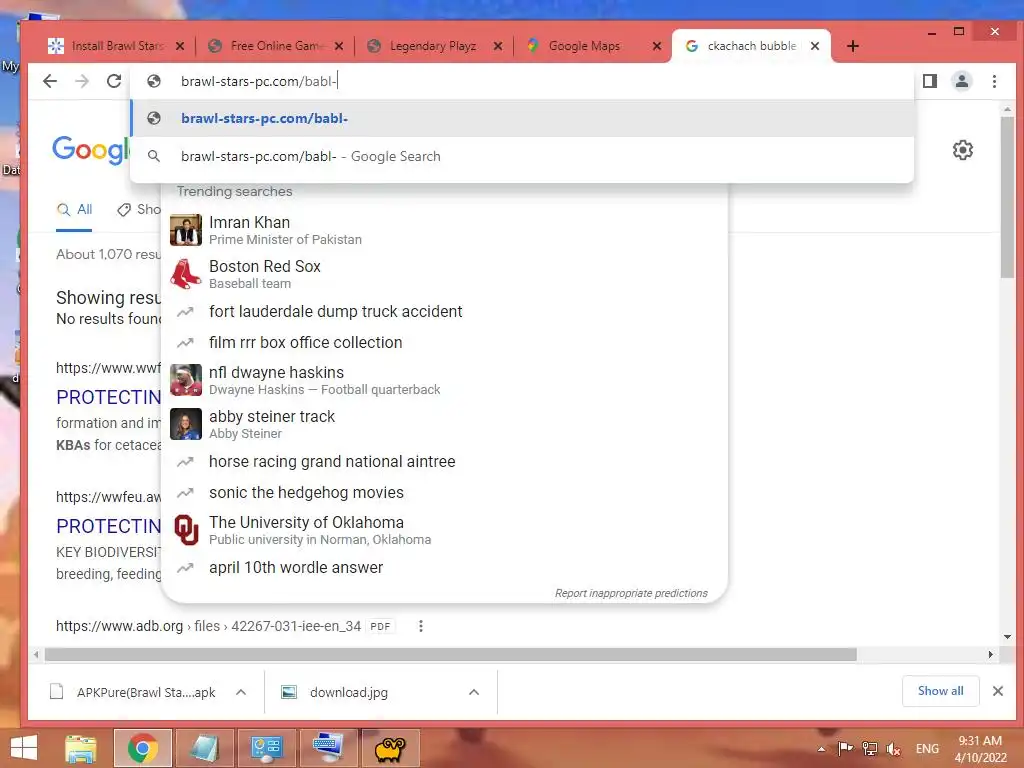Expand download.jpg options chevron
This screenshot has height=768, width=1024.
click(474, 692)
